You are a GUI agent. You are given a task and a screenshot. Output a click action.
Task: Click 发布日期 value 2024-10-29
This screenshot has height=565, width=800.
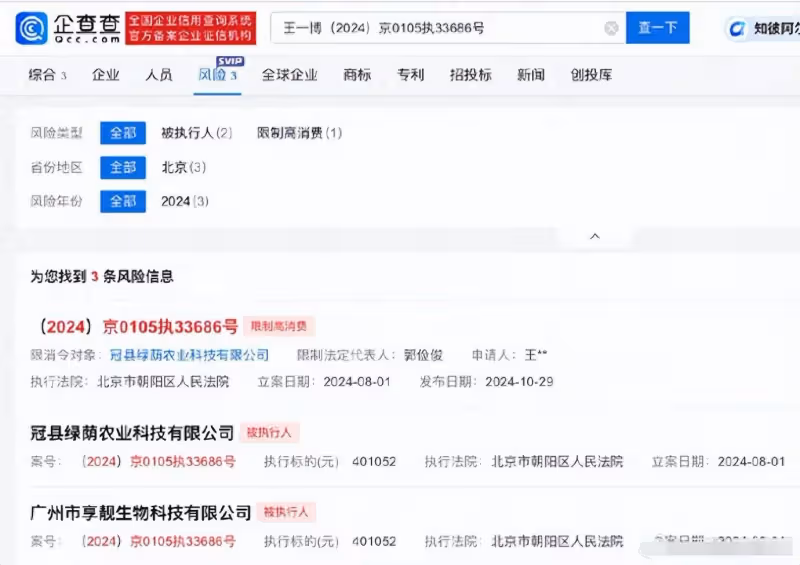[519, 382]
